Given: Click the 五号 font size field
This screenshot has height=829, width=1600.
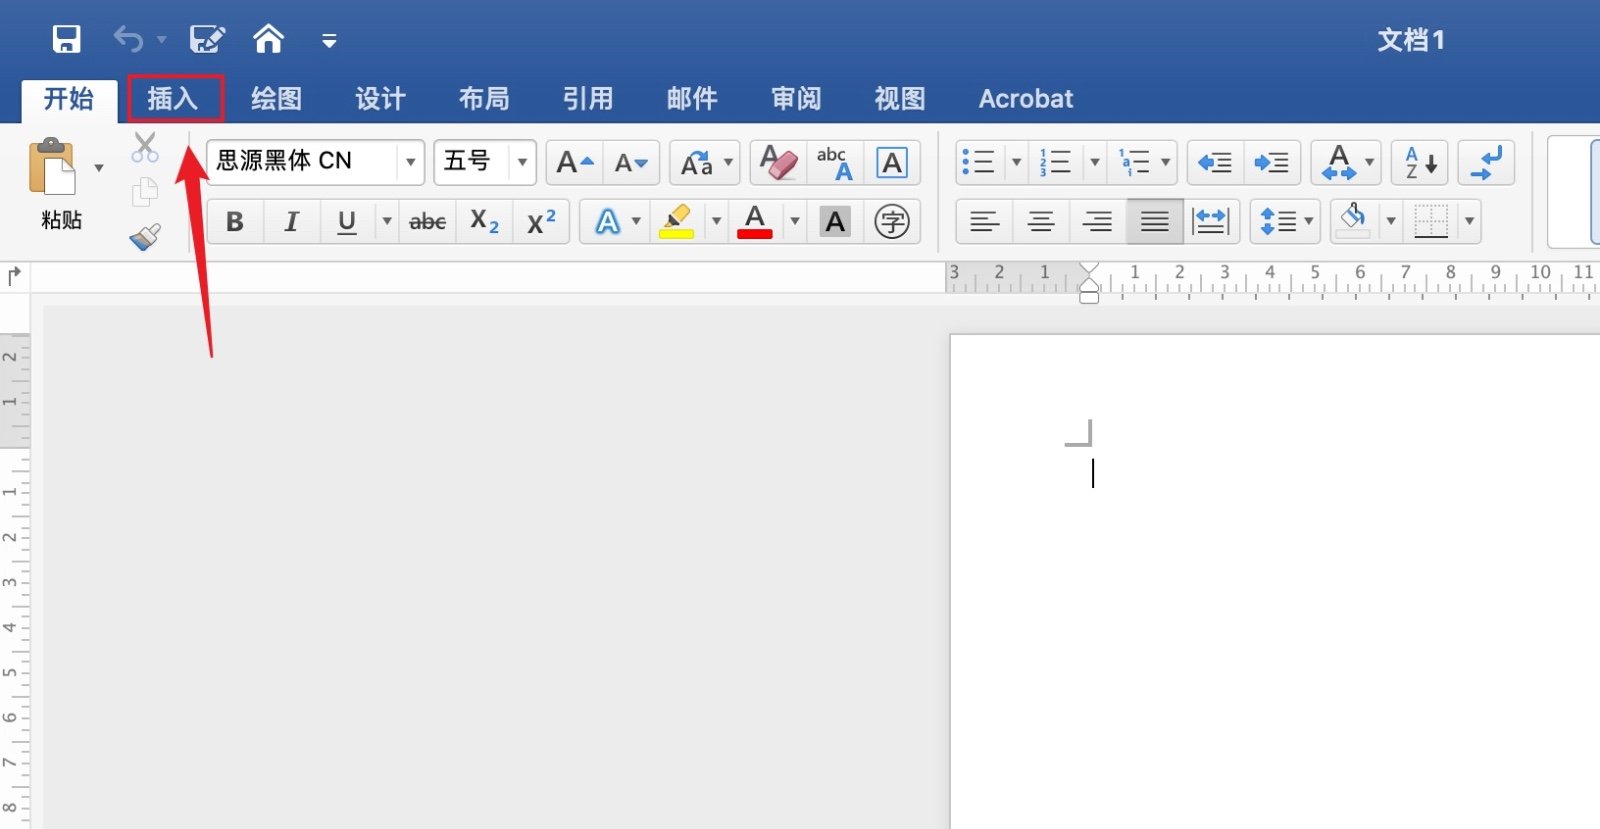Looking at the screenshot, I should coord(472,162).
